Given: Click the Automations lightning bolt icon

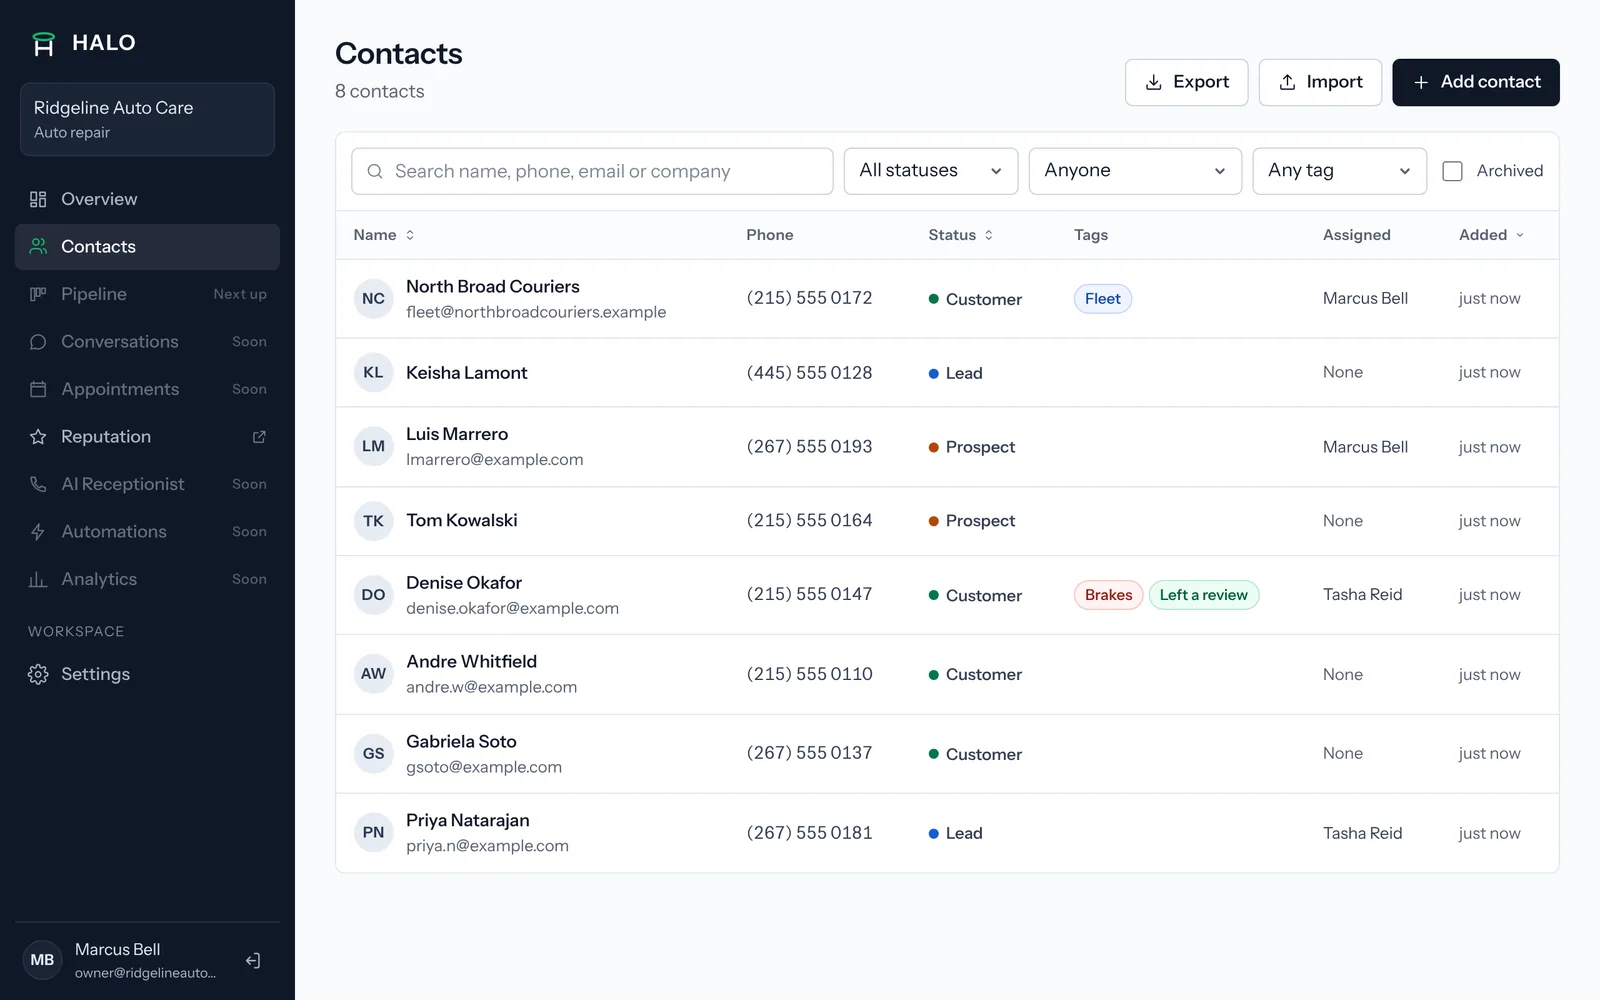Looking at the screenshot, I should pyautogui.click(x=38, y=532).
